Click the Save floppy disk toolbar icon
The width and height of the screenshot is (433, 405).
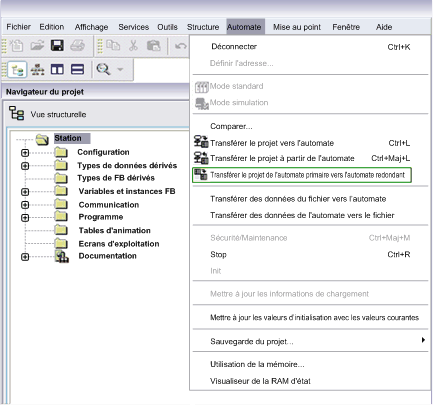point(57,45)
